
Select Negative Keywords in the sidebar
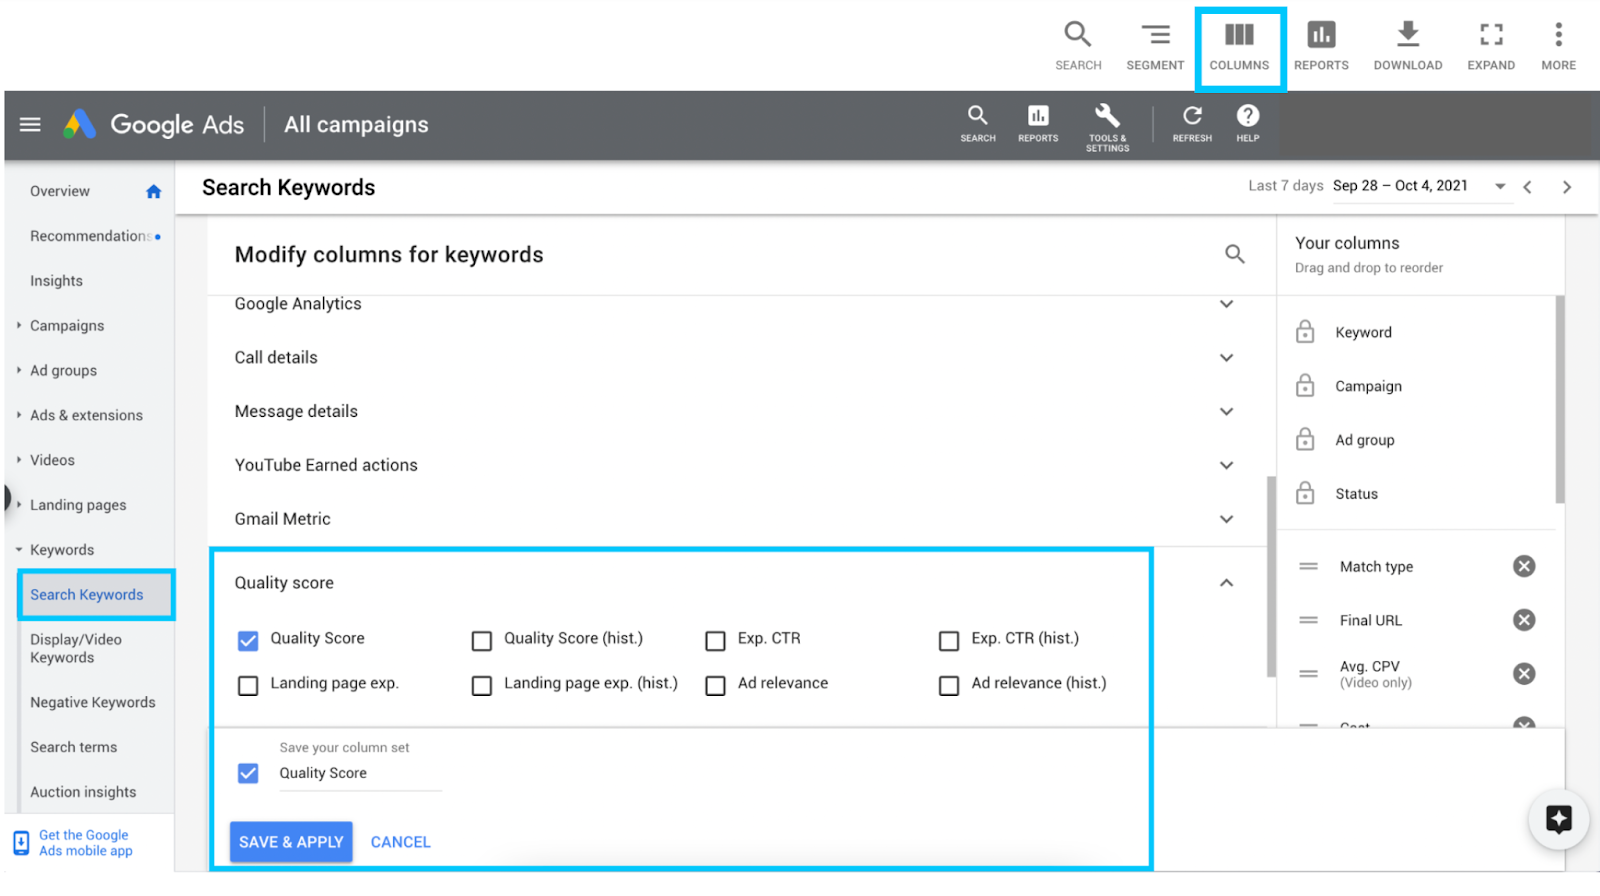pos(92,702)
